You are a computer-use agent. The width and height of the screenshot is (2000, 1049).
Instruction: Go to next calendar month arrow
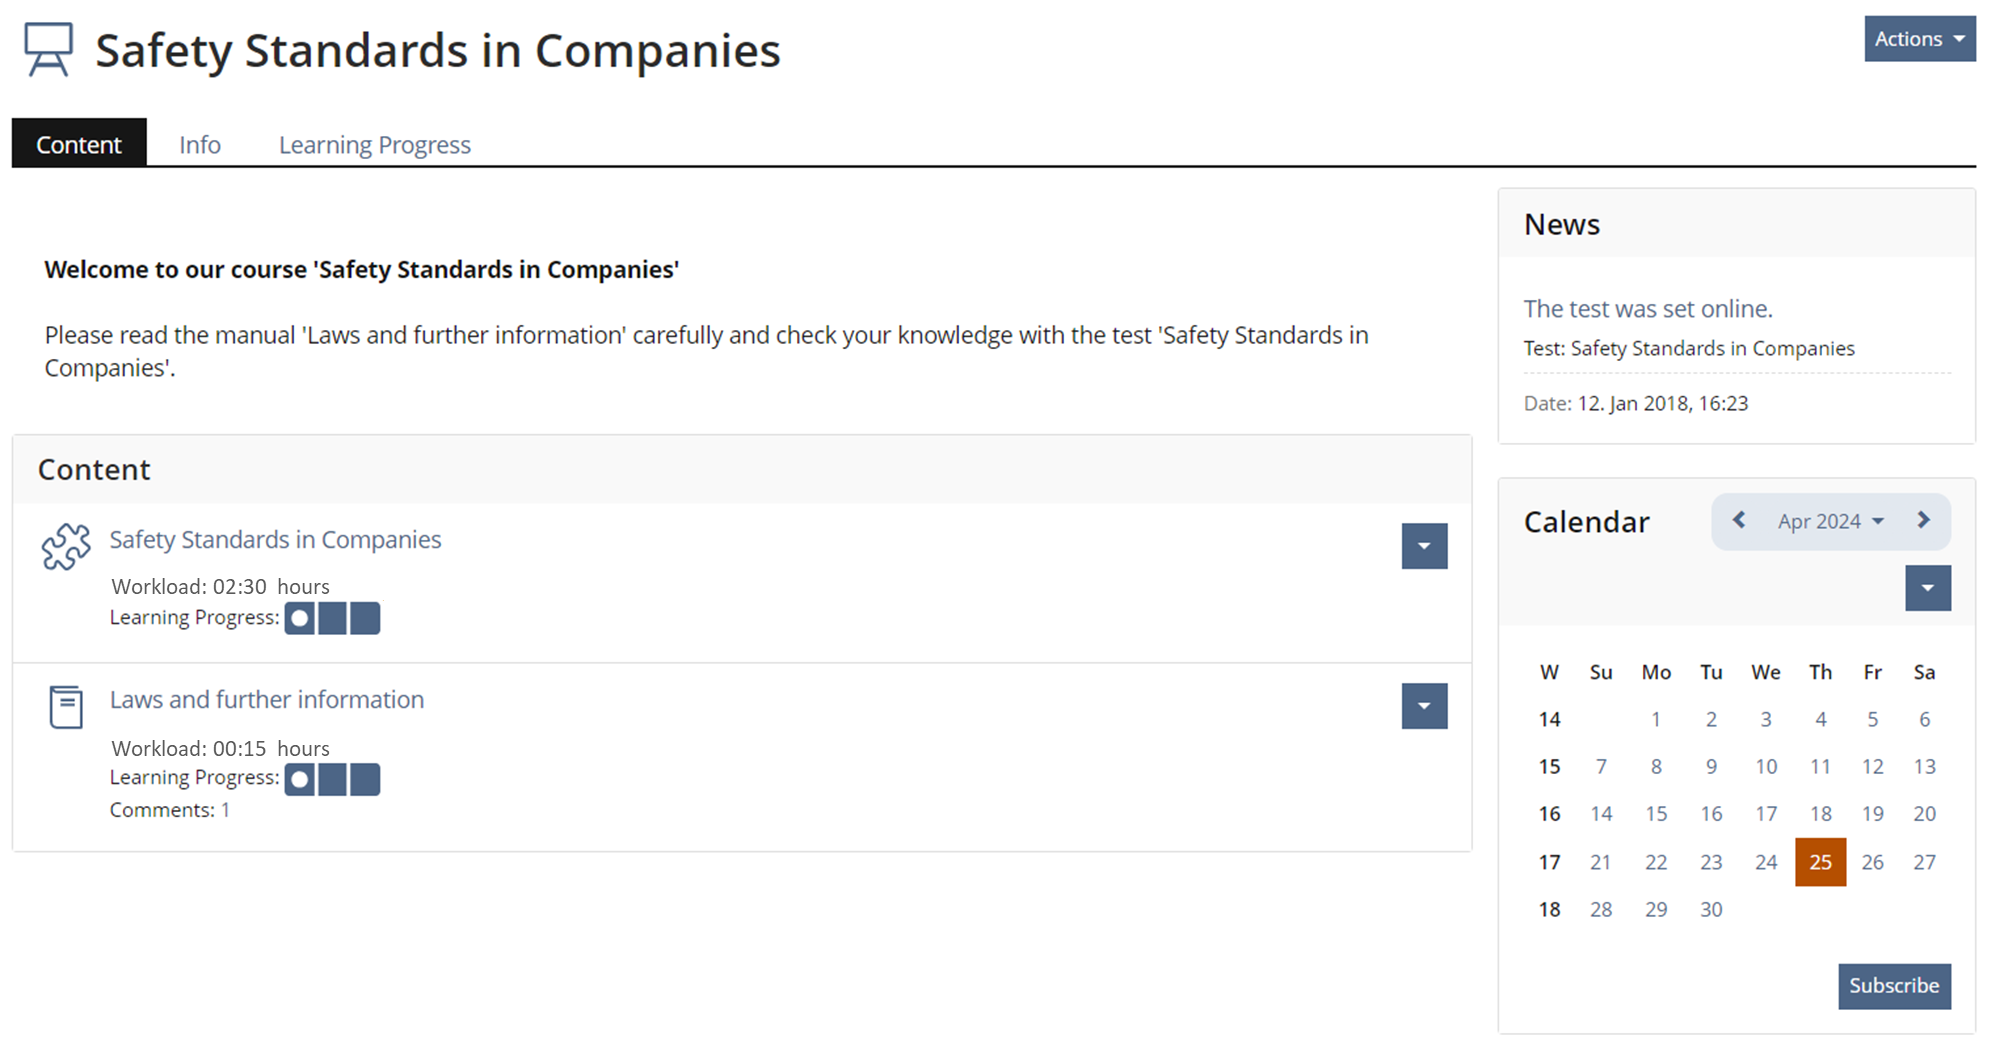pyautogui.click(x=1923, y=521)
